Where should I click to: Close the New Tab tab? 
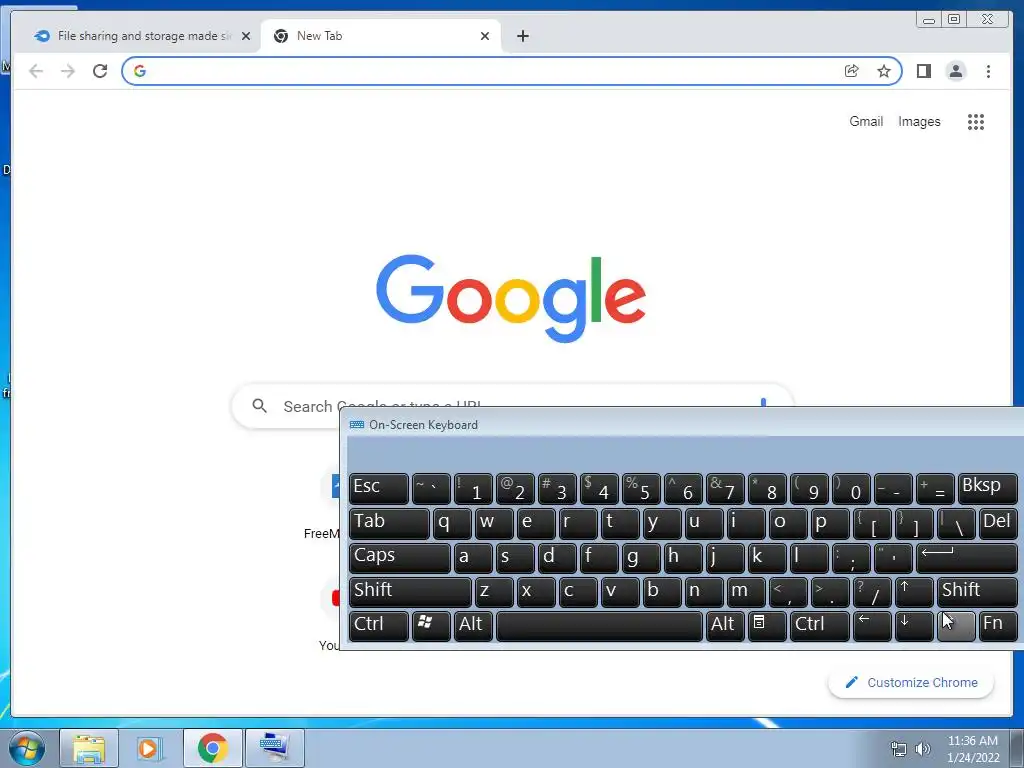(x=485, y=36)
